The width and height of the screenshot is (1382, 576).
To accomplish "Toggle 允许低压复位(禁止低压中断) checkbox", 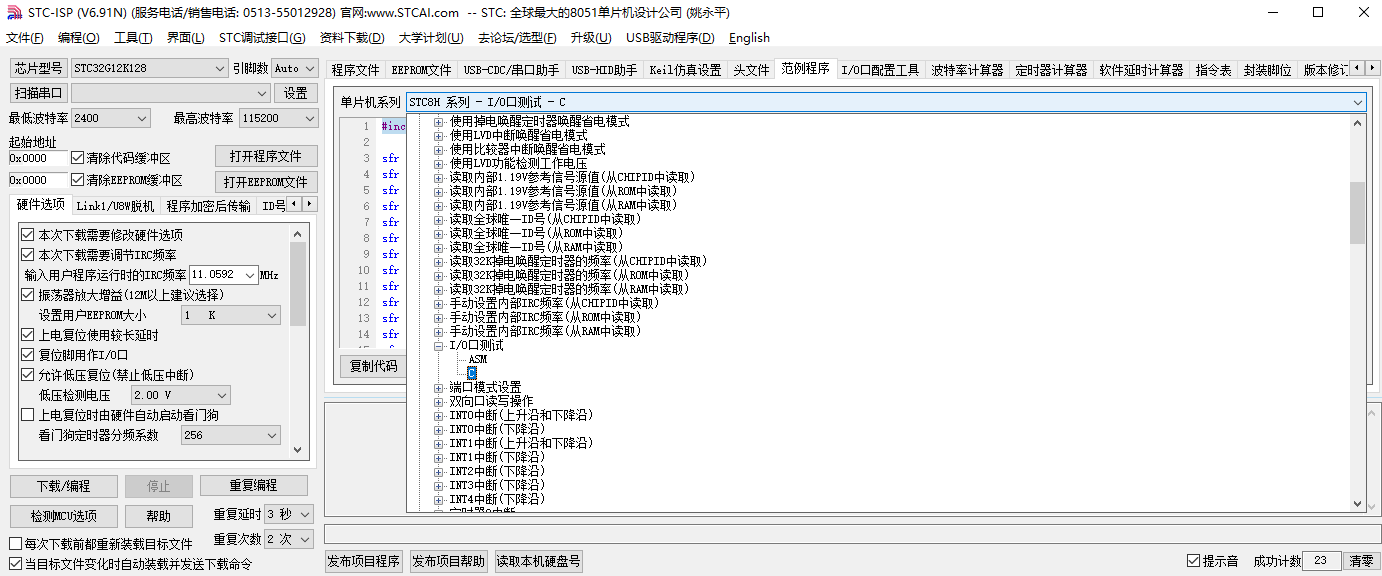I will 28,375.
